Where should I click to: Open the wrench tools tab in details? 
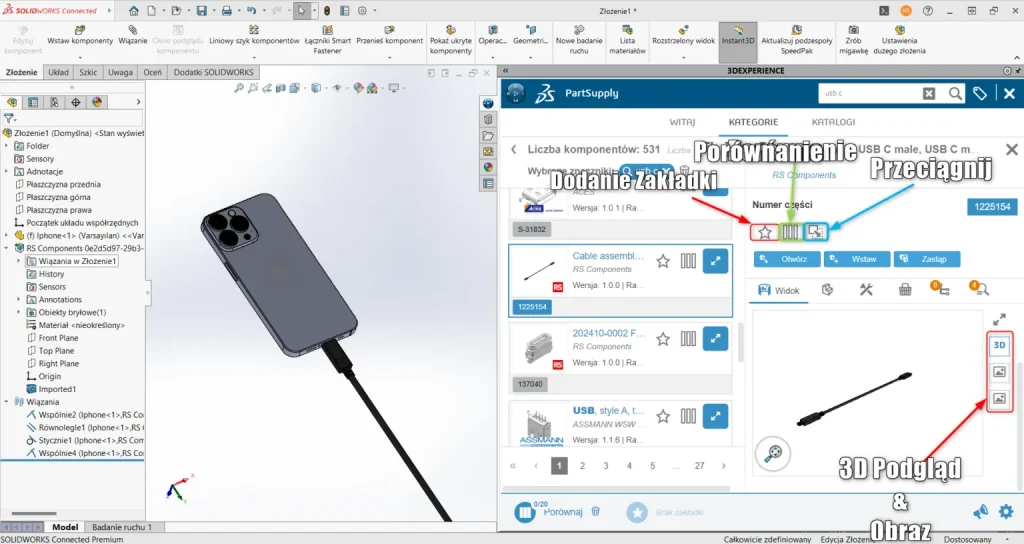point(866,289)
